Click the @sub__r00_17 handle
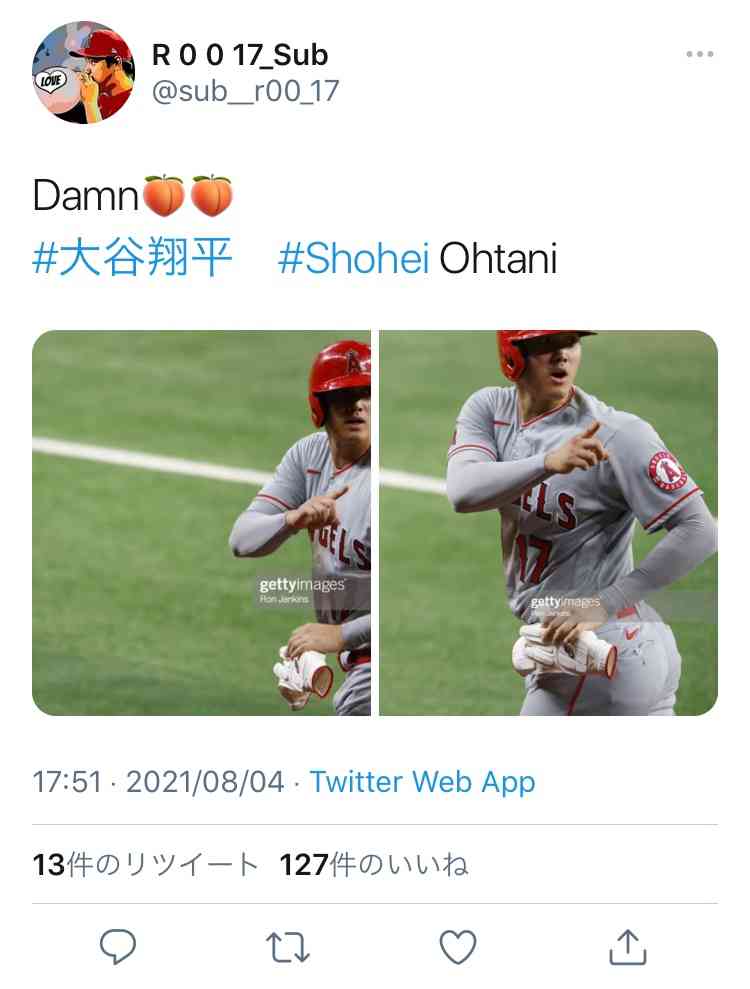 click(245, 91)
